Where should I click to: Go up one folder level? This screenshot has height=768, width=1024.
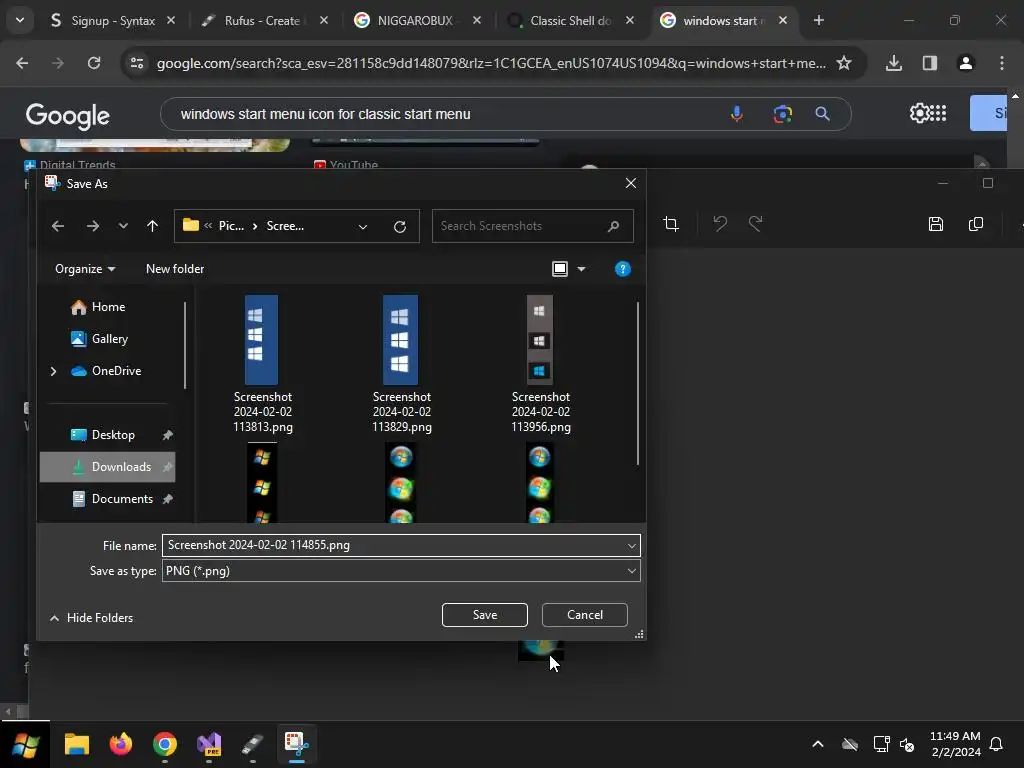(x=152, y=226)
